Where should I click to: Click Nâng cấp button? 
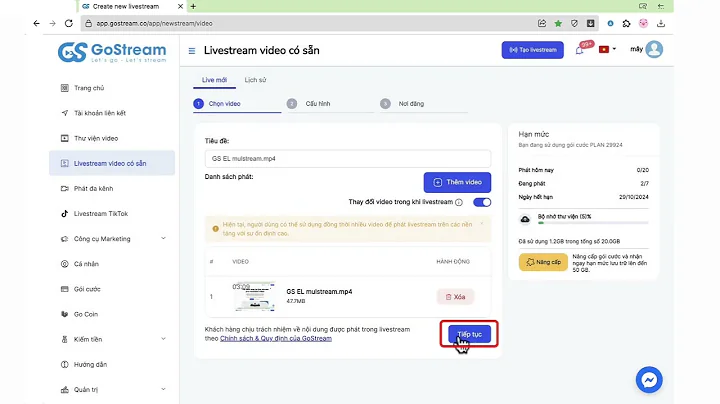point(543,262)
